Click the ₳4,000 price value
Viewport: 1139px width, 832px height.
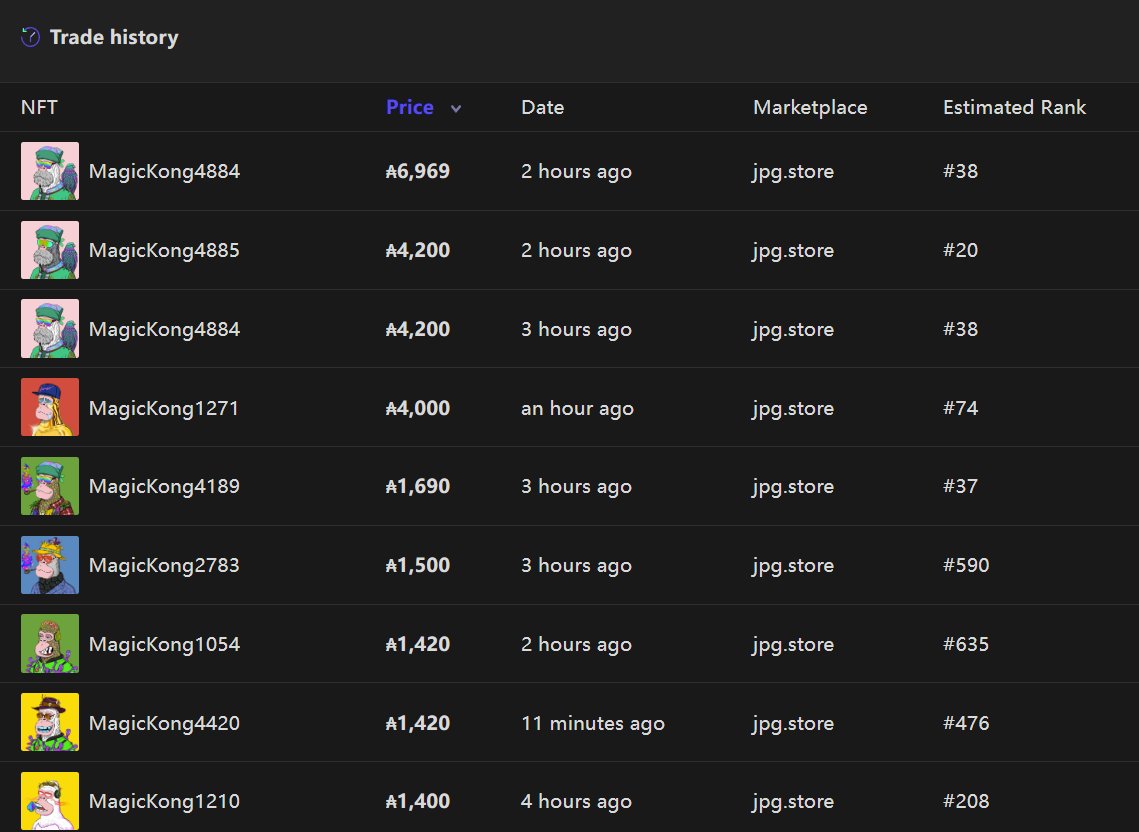pyautogui.click(x=418, y=408)
